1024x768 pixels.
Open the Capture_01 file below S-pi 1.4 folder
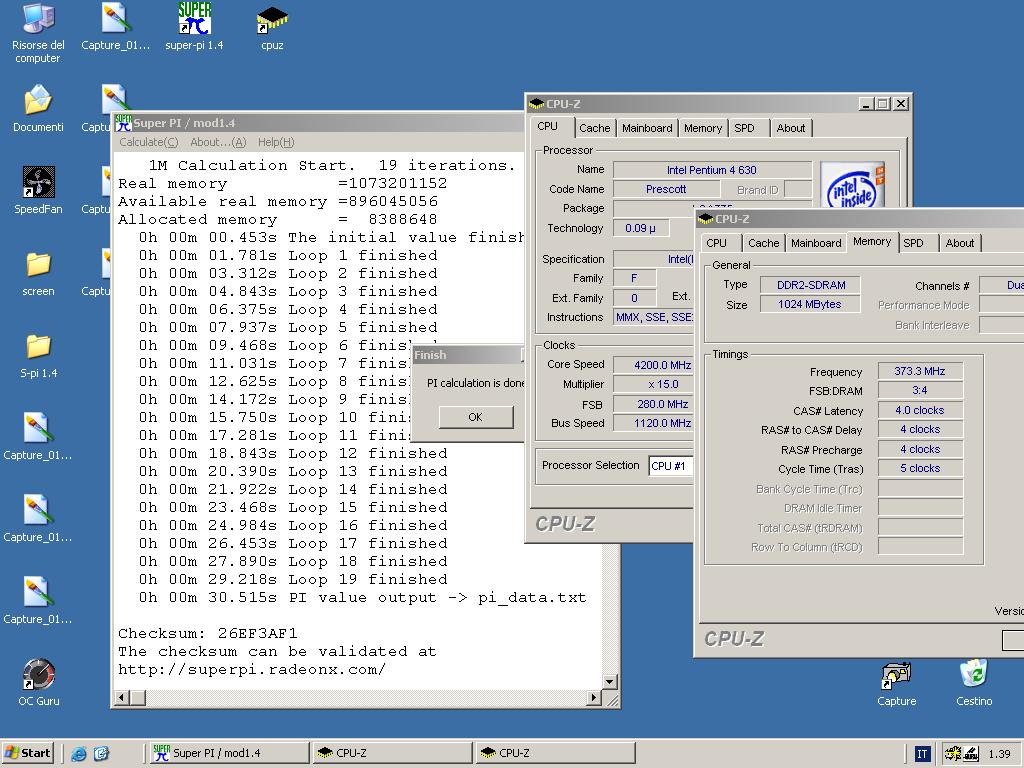(x=38, y=437)
